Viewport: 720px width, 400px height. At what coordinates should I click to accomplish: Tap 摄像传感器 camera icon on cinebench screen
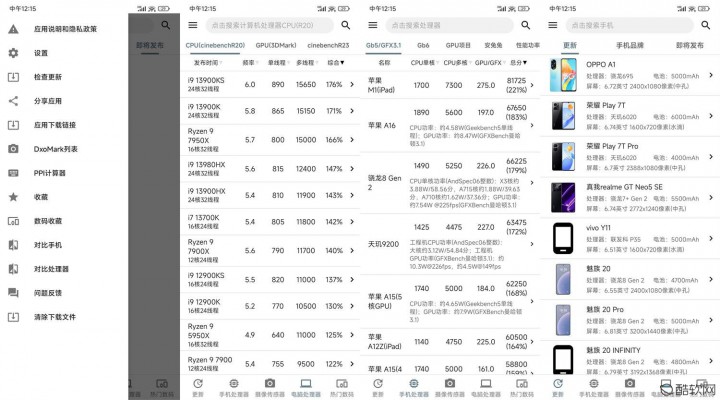pos(270,383)
